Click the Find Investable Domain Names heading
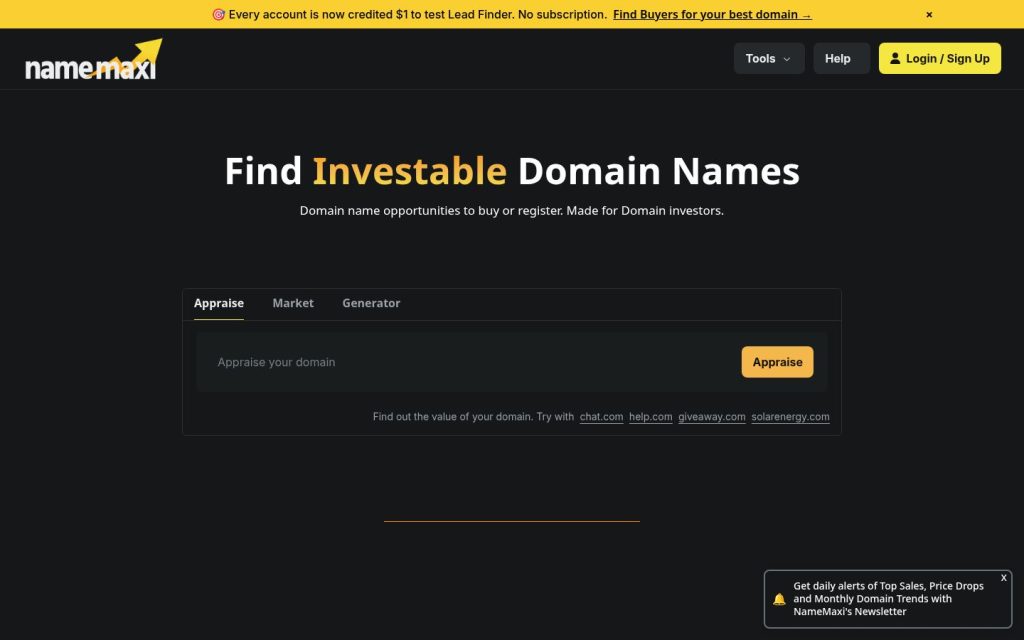The width and height of the screenshot is (1024, 640). [512, 171]
